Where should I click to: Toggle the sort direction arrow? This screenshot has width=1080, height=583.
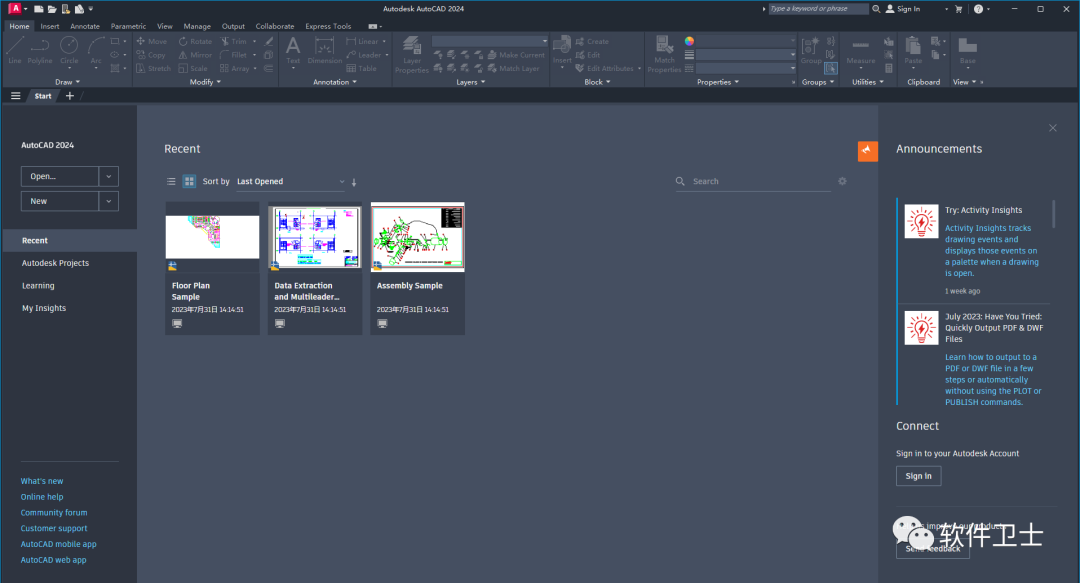(x=354, y=182)
